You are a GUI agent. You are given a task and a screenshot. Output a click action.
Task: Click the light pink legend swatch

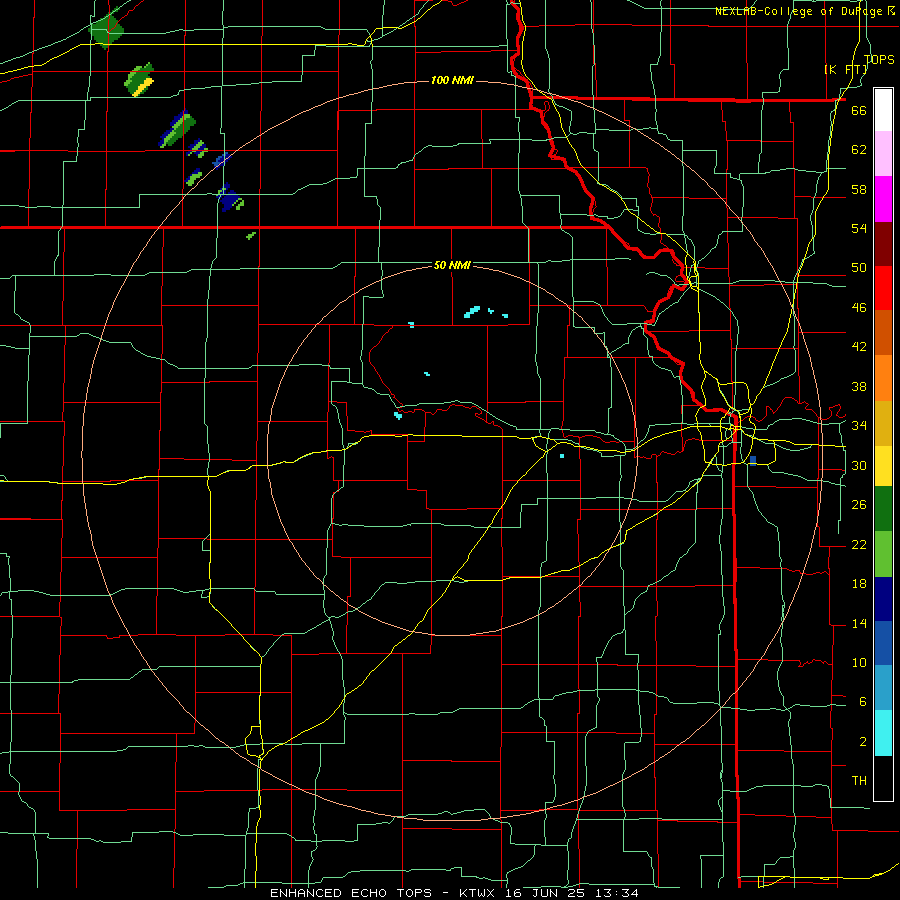tap(883, 154)
